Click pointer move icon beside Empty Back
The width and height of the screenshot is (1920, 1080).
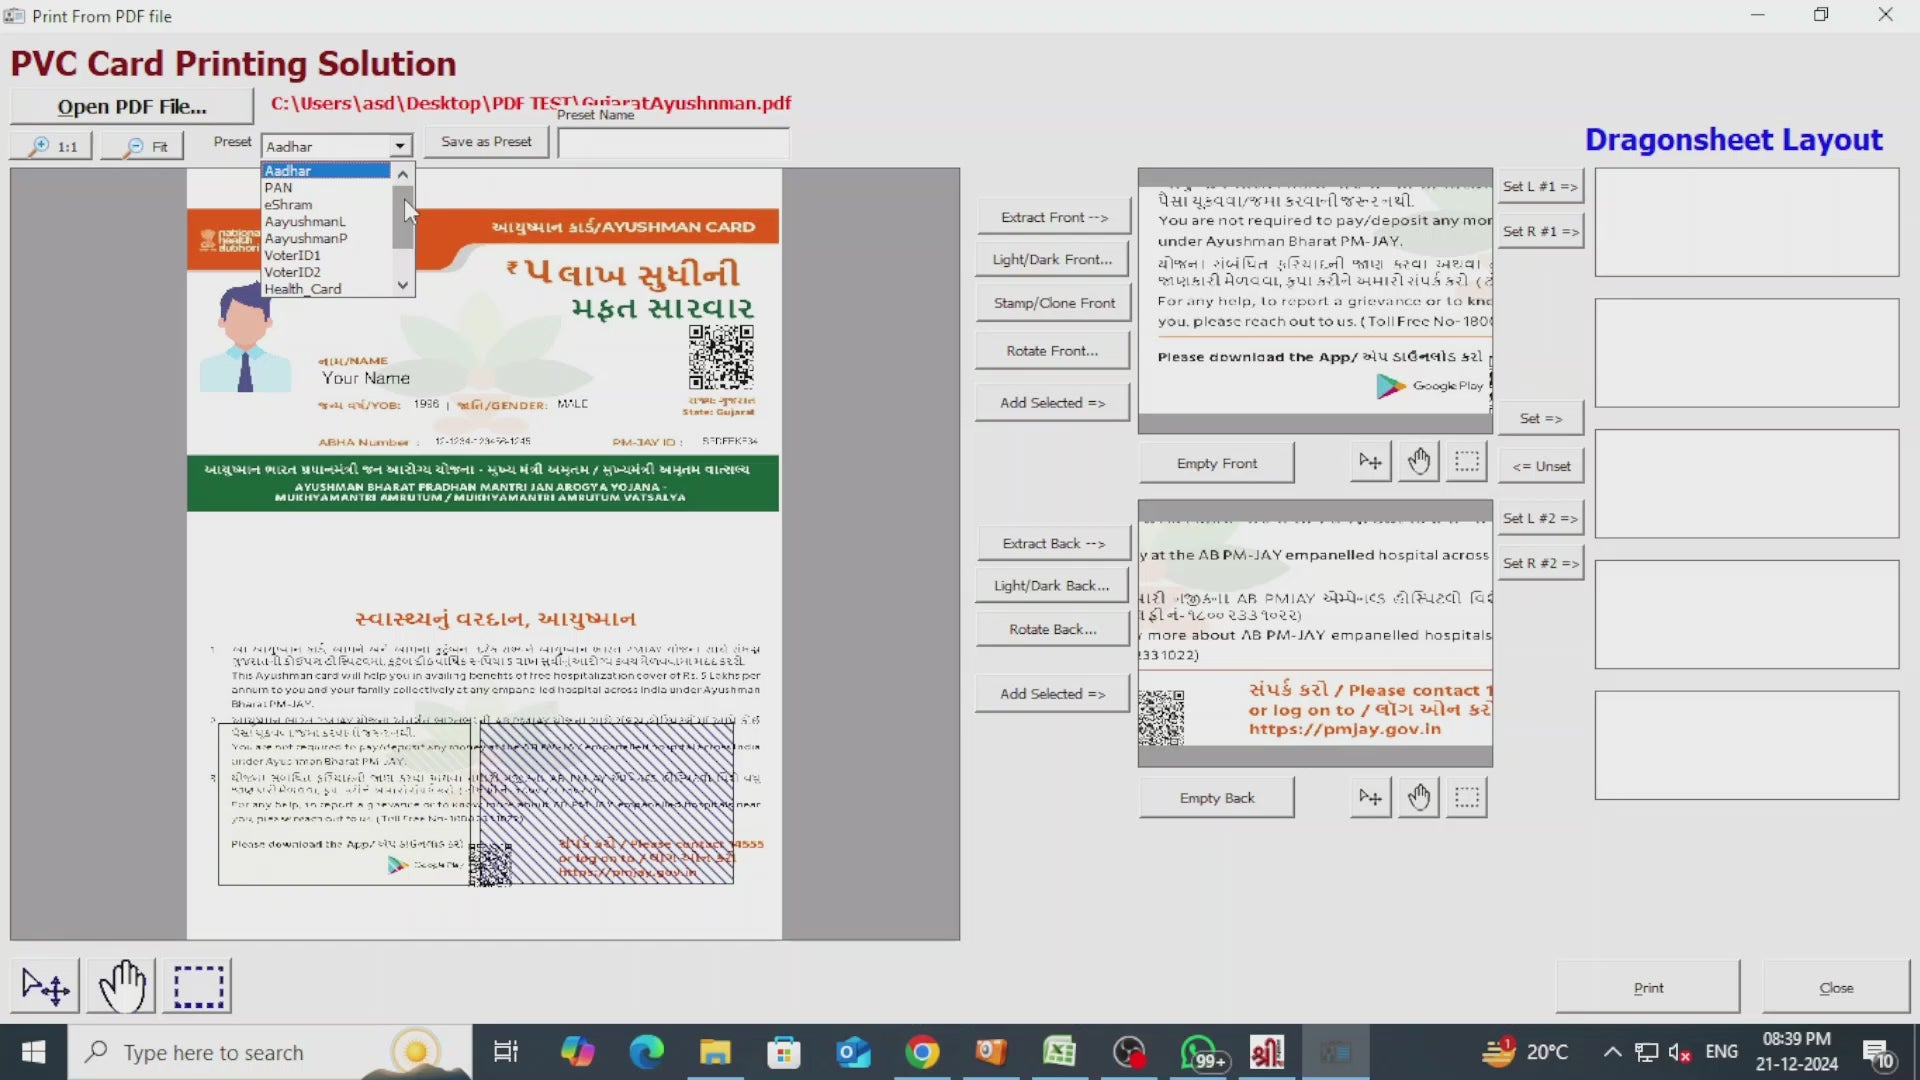[x=1370, y=798]
